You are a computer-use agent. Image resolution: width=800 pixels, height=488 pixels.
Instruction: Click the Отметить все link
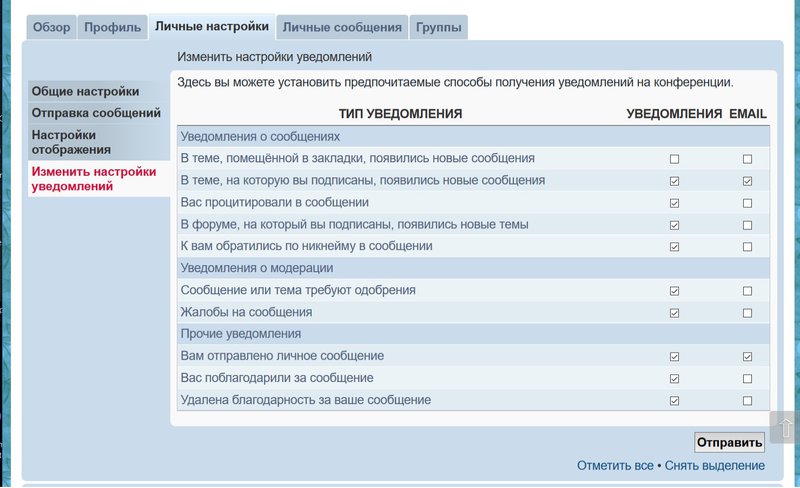(615, 466)
